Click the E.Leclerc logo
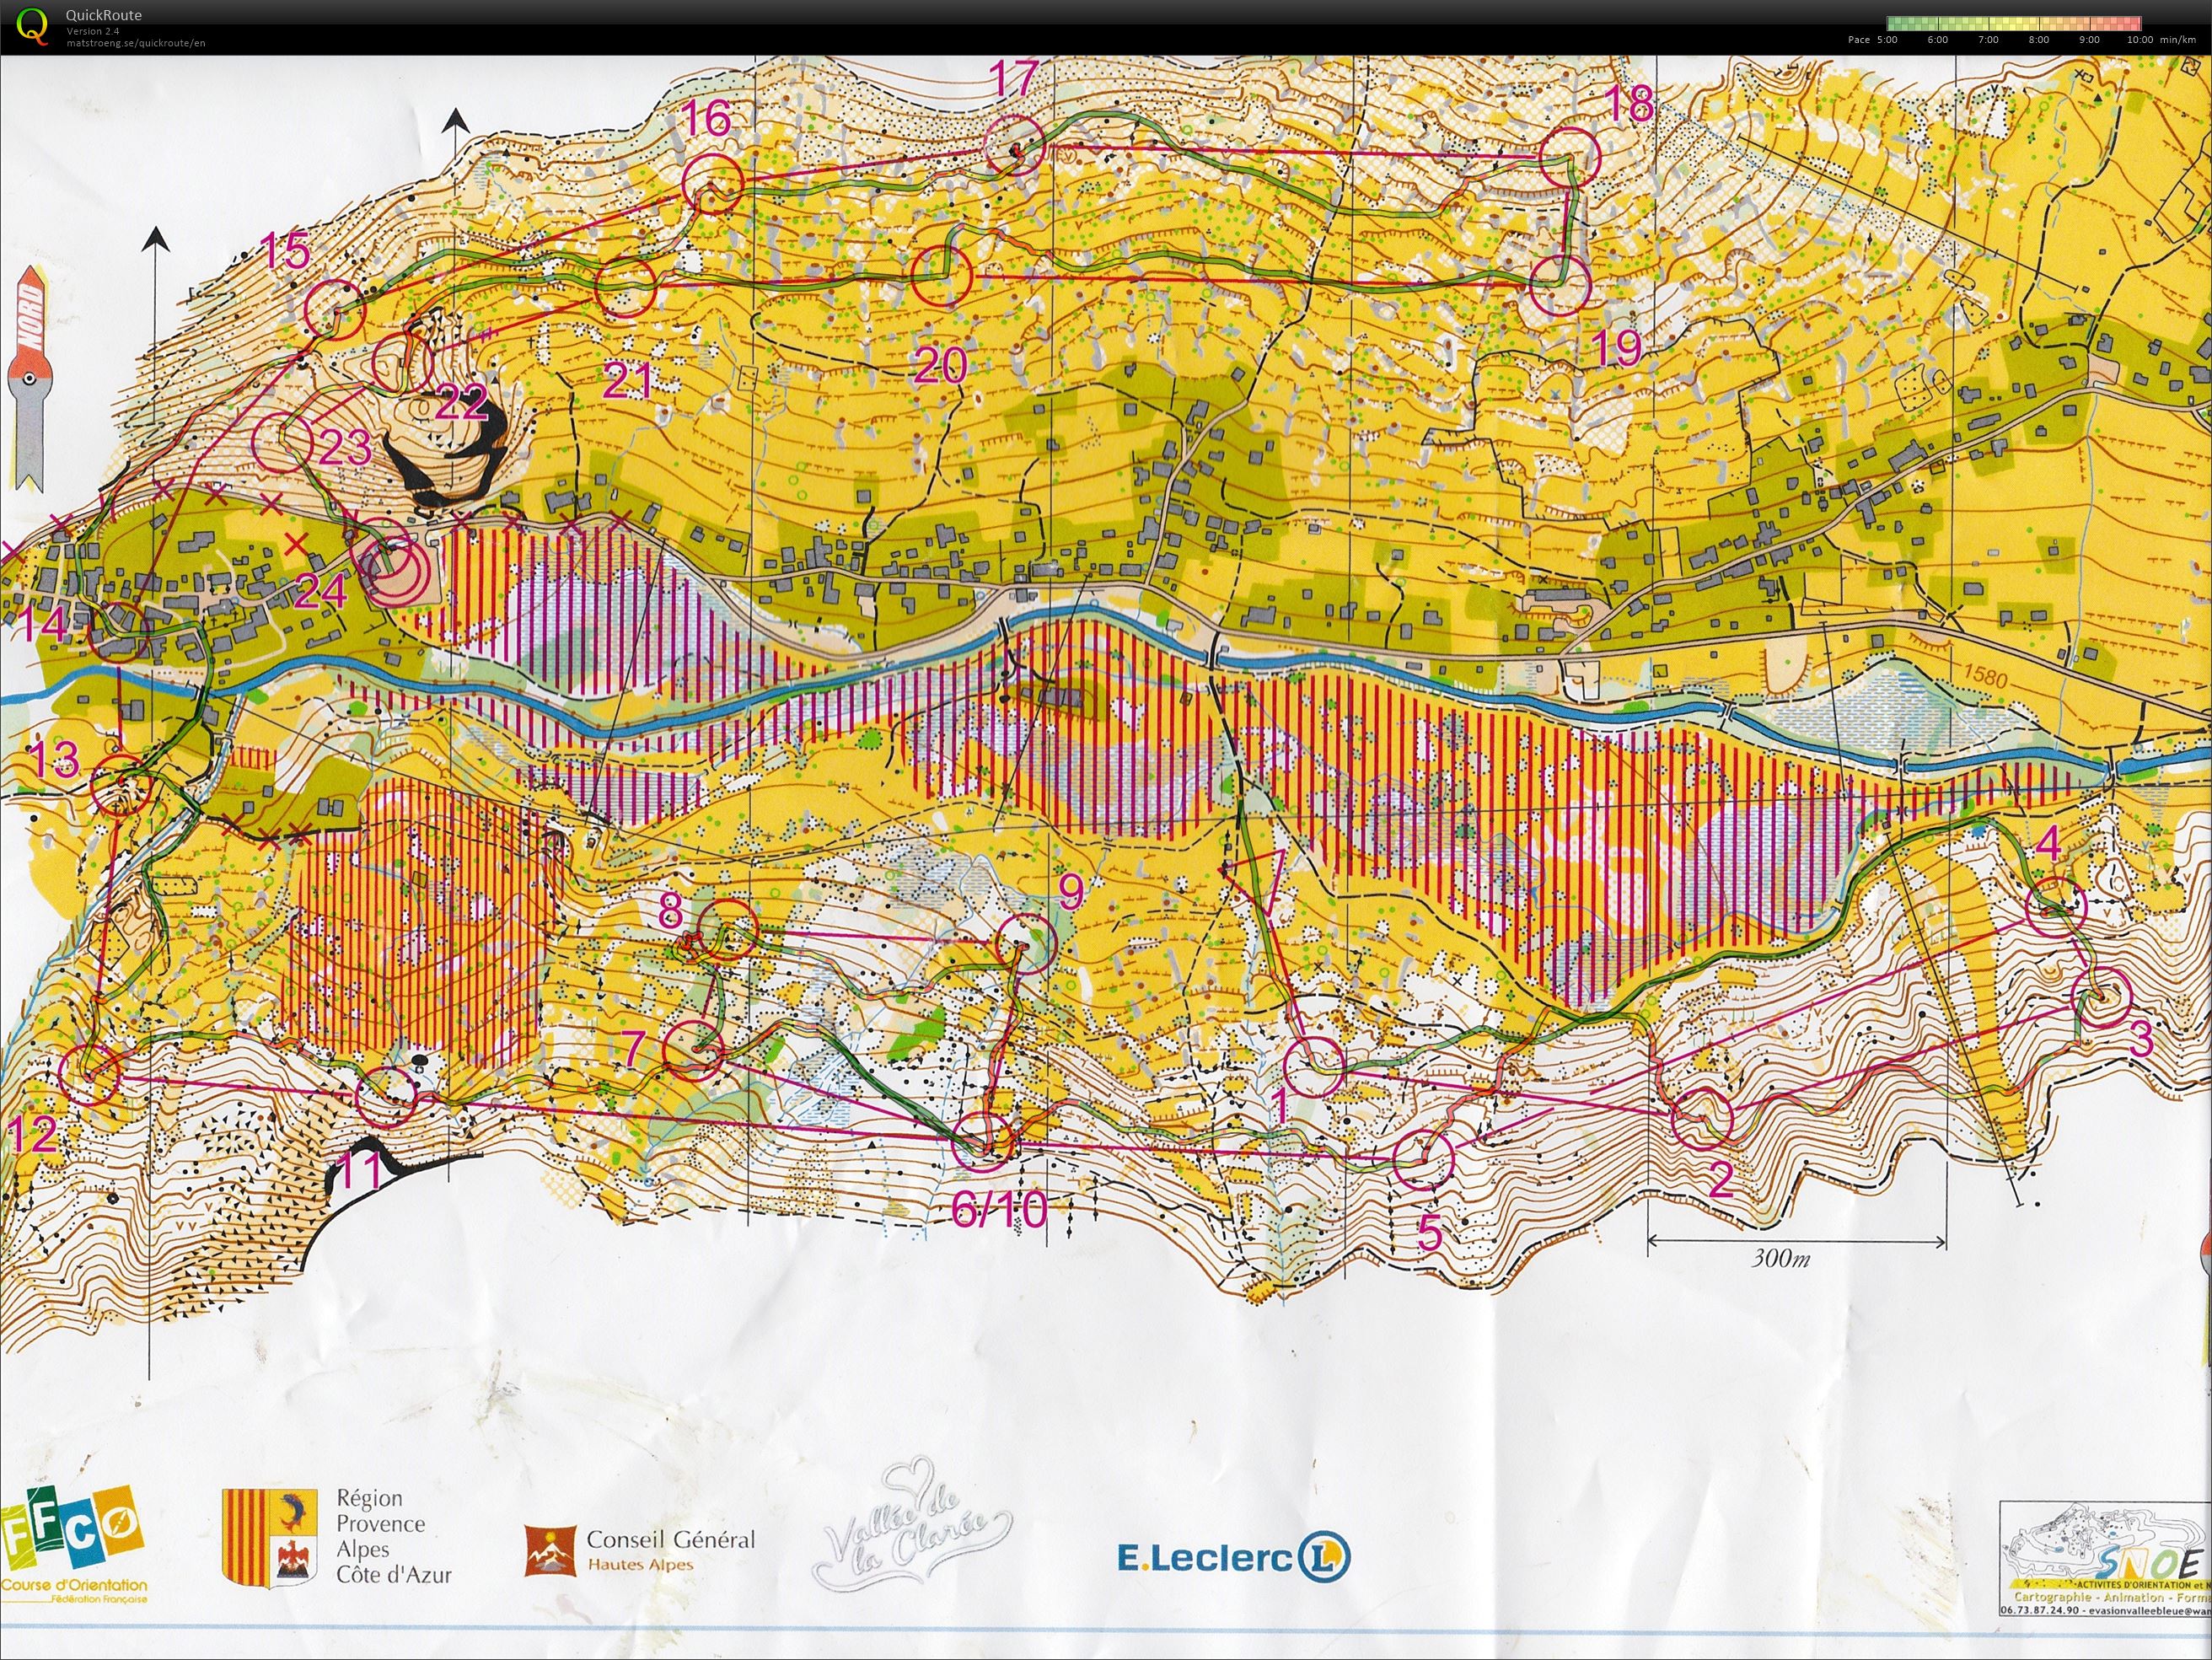The image size is (2212, 1660). [x=1233, y=1556]
